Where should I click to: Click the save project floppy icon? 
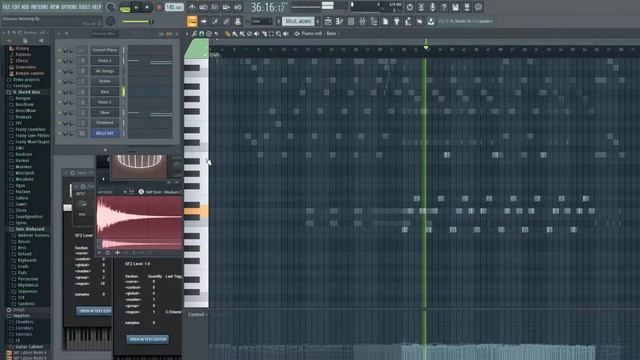click(x=456, y=7)
